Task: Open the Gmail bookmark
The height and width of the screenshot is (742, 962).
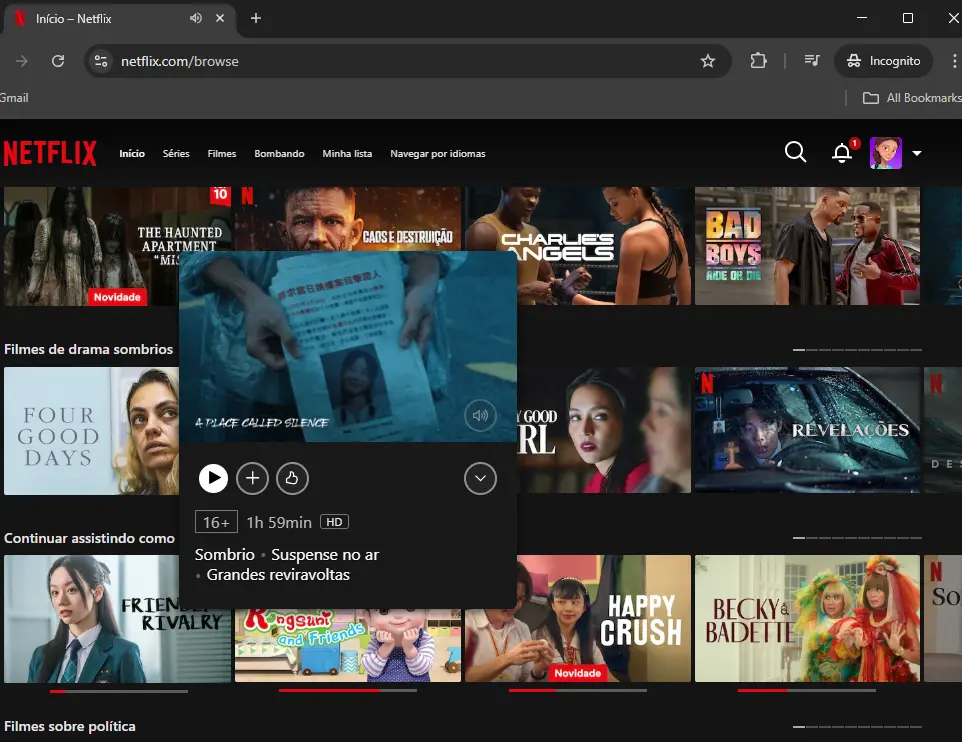Action: pos(13,98)
